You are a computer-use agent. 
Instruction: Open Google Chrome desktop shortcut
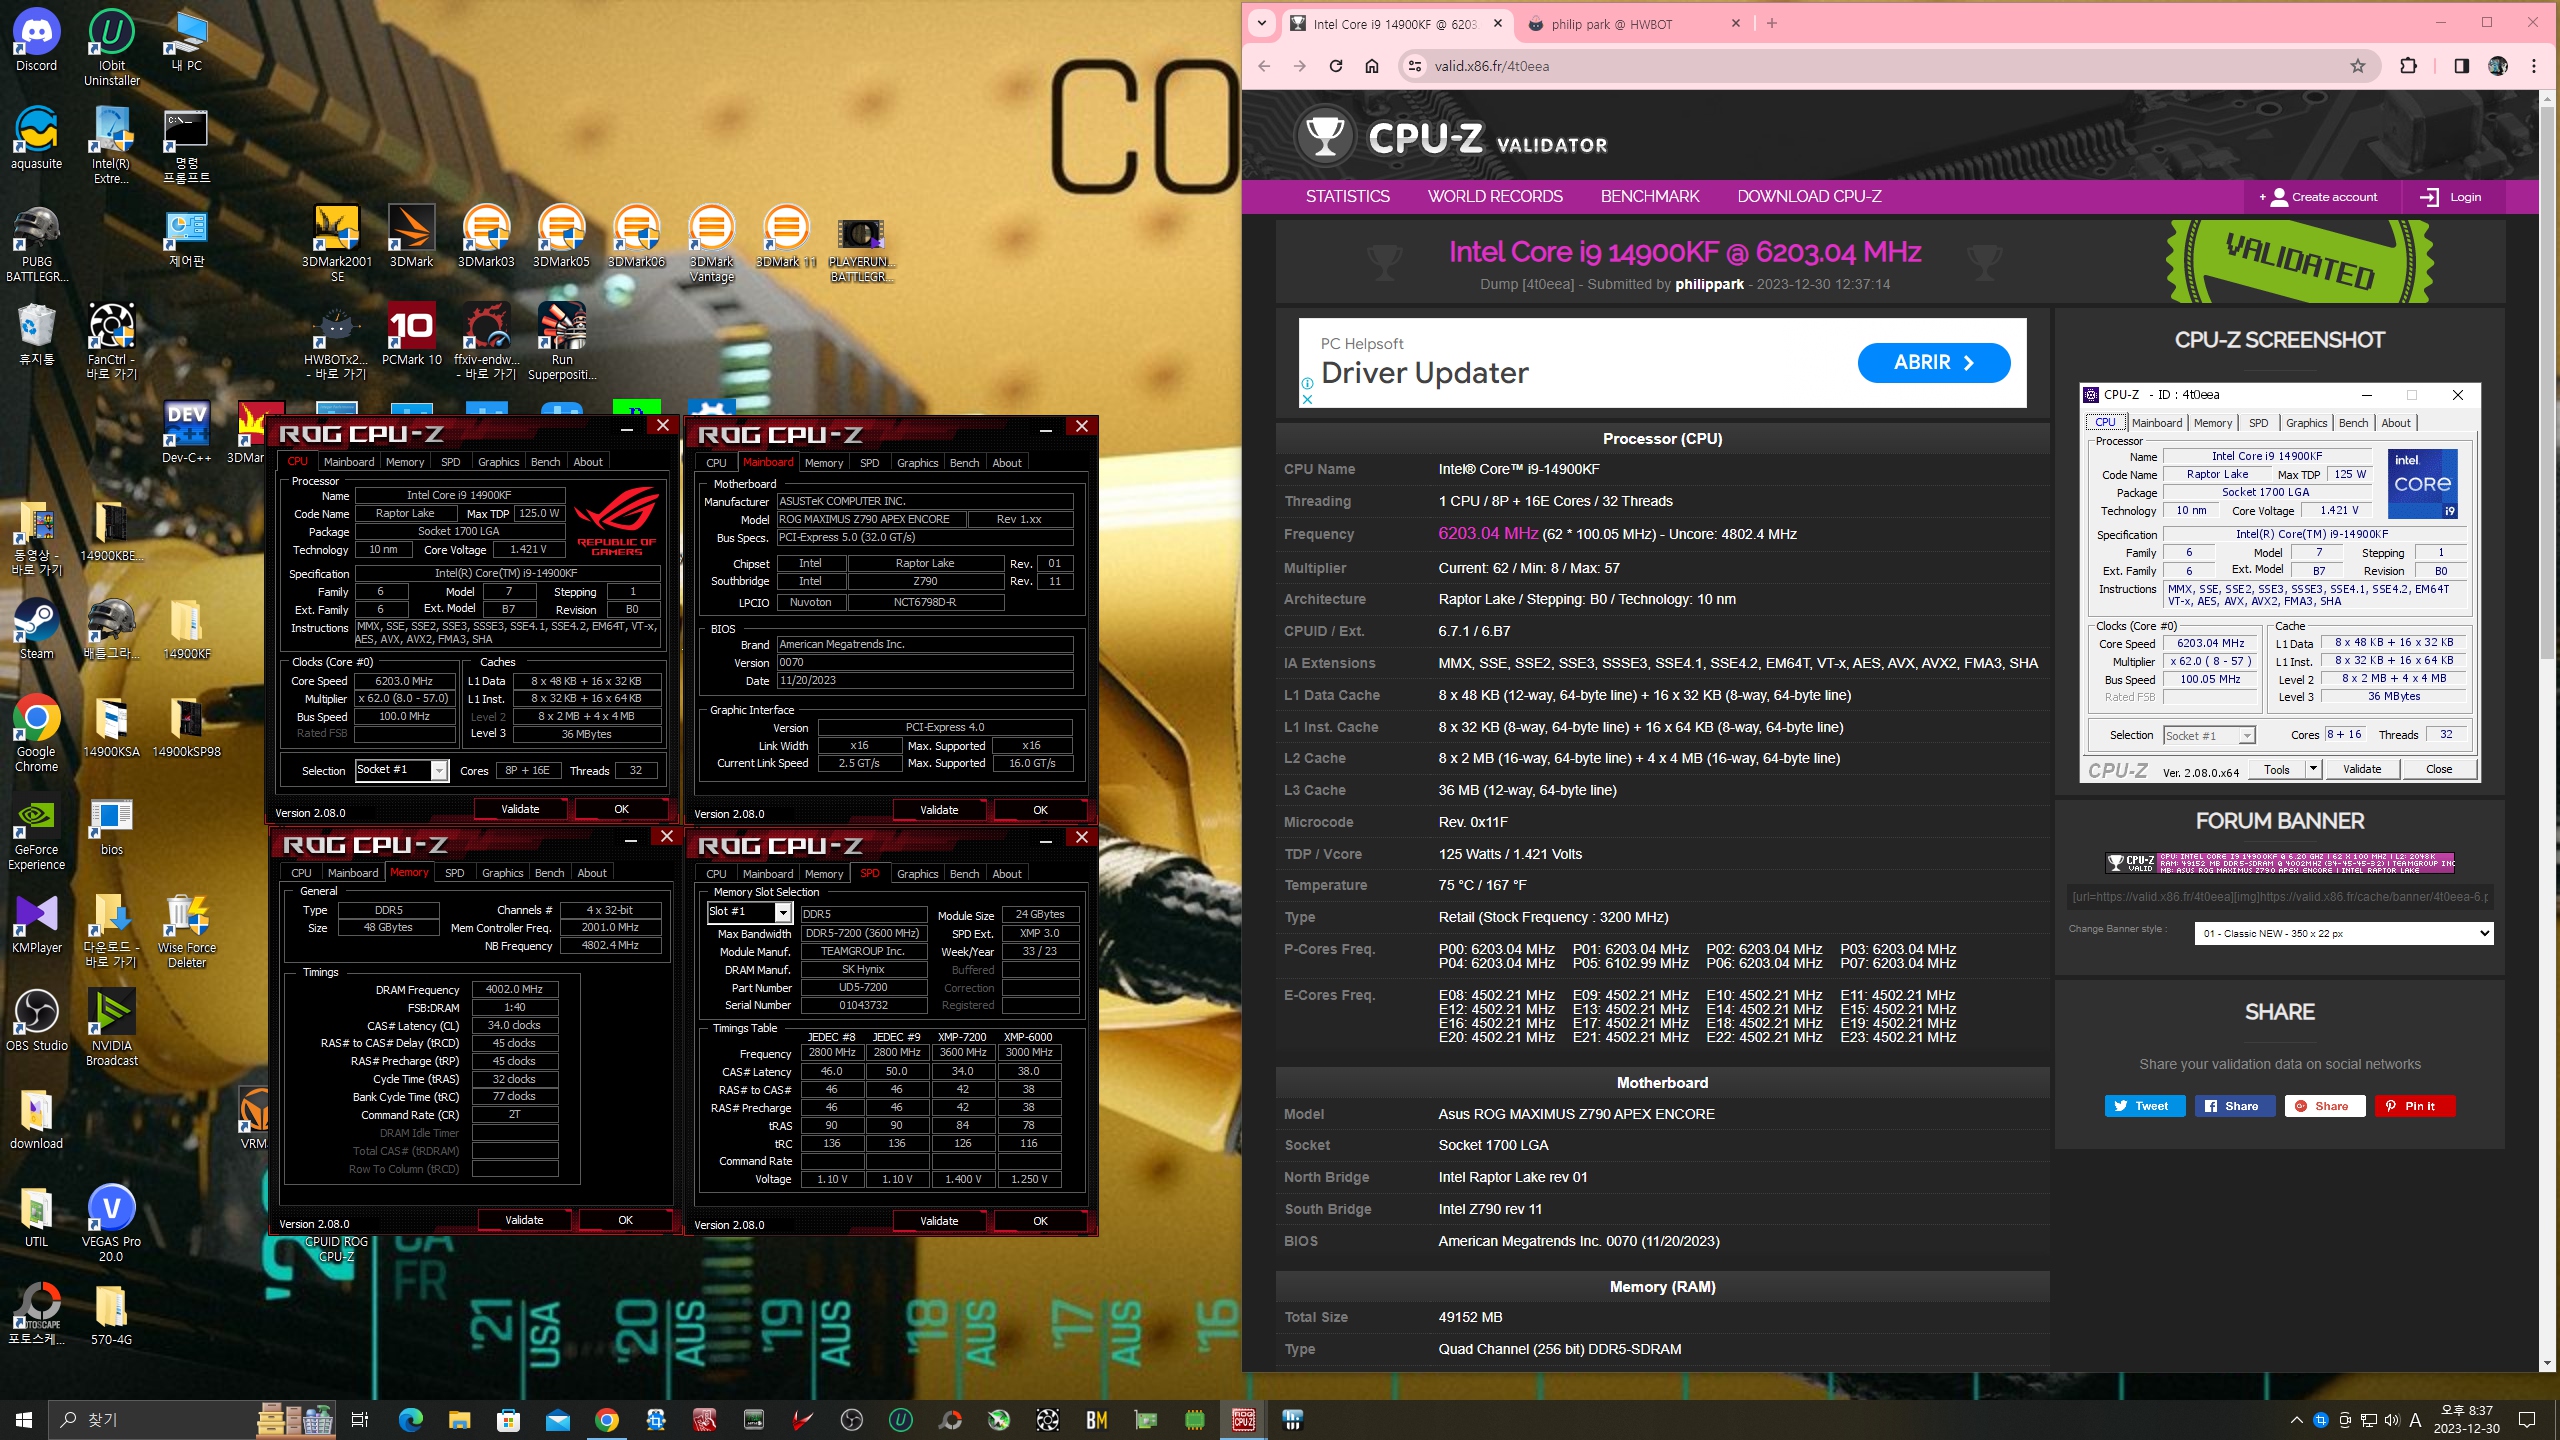(x=37, y=733)
